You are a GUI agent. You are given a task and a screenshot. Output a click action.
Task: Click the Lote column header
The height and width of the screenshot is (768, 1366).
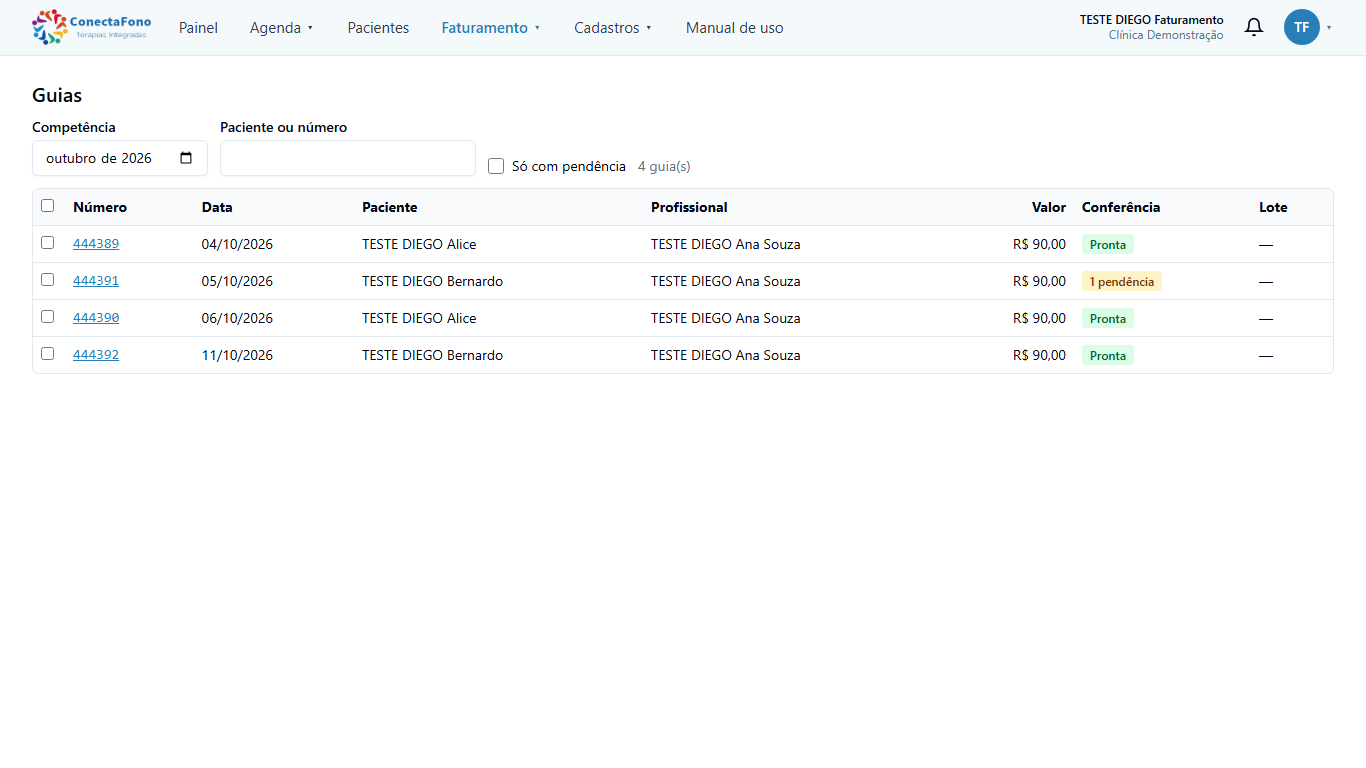click(1273, 207)
